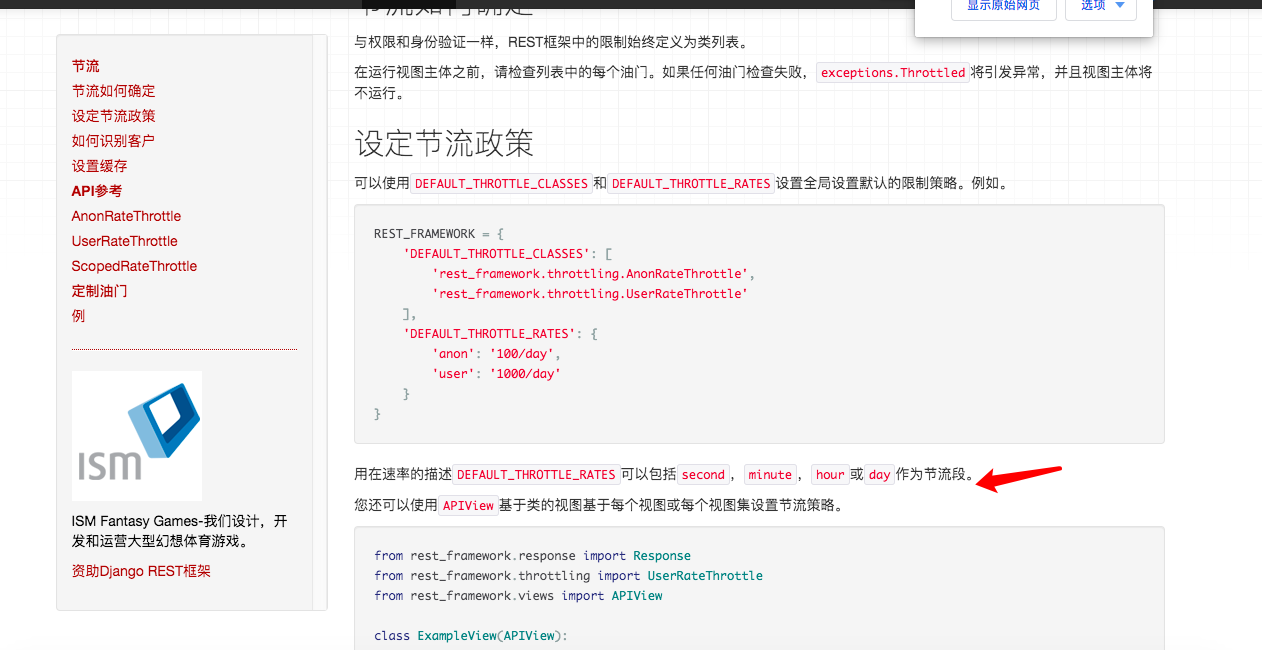Viewport: 1262px width, 650px height.
Task: Click the ISM Fantasy Games sponsor description
Action: 180,531
